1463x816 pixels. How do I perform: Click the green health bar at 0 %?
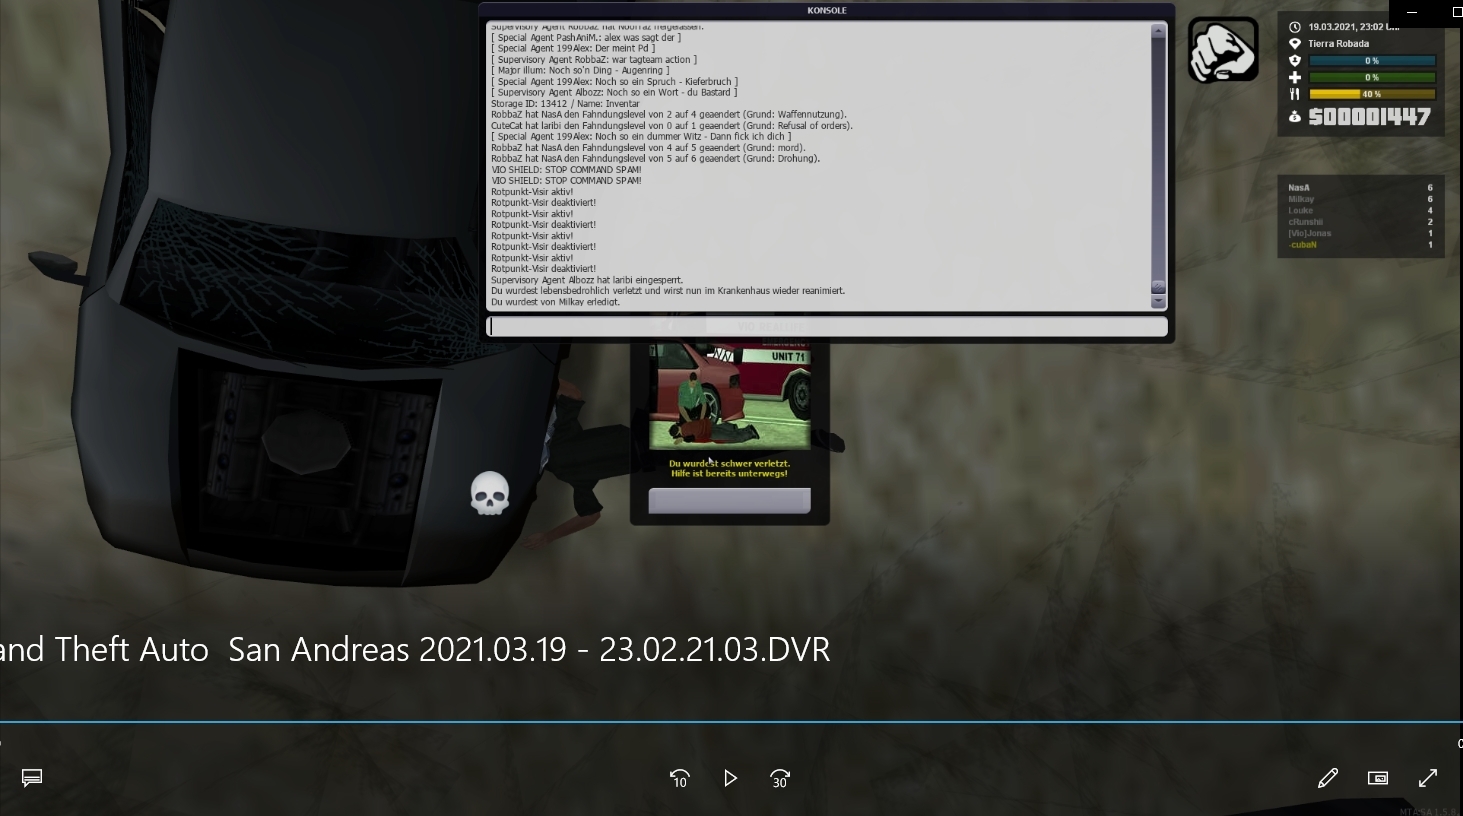coord(1372,77)
